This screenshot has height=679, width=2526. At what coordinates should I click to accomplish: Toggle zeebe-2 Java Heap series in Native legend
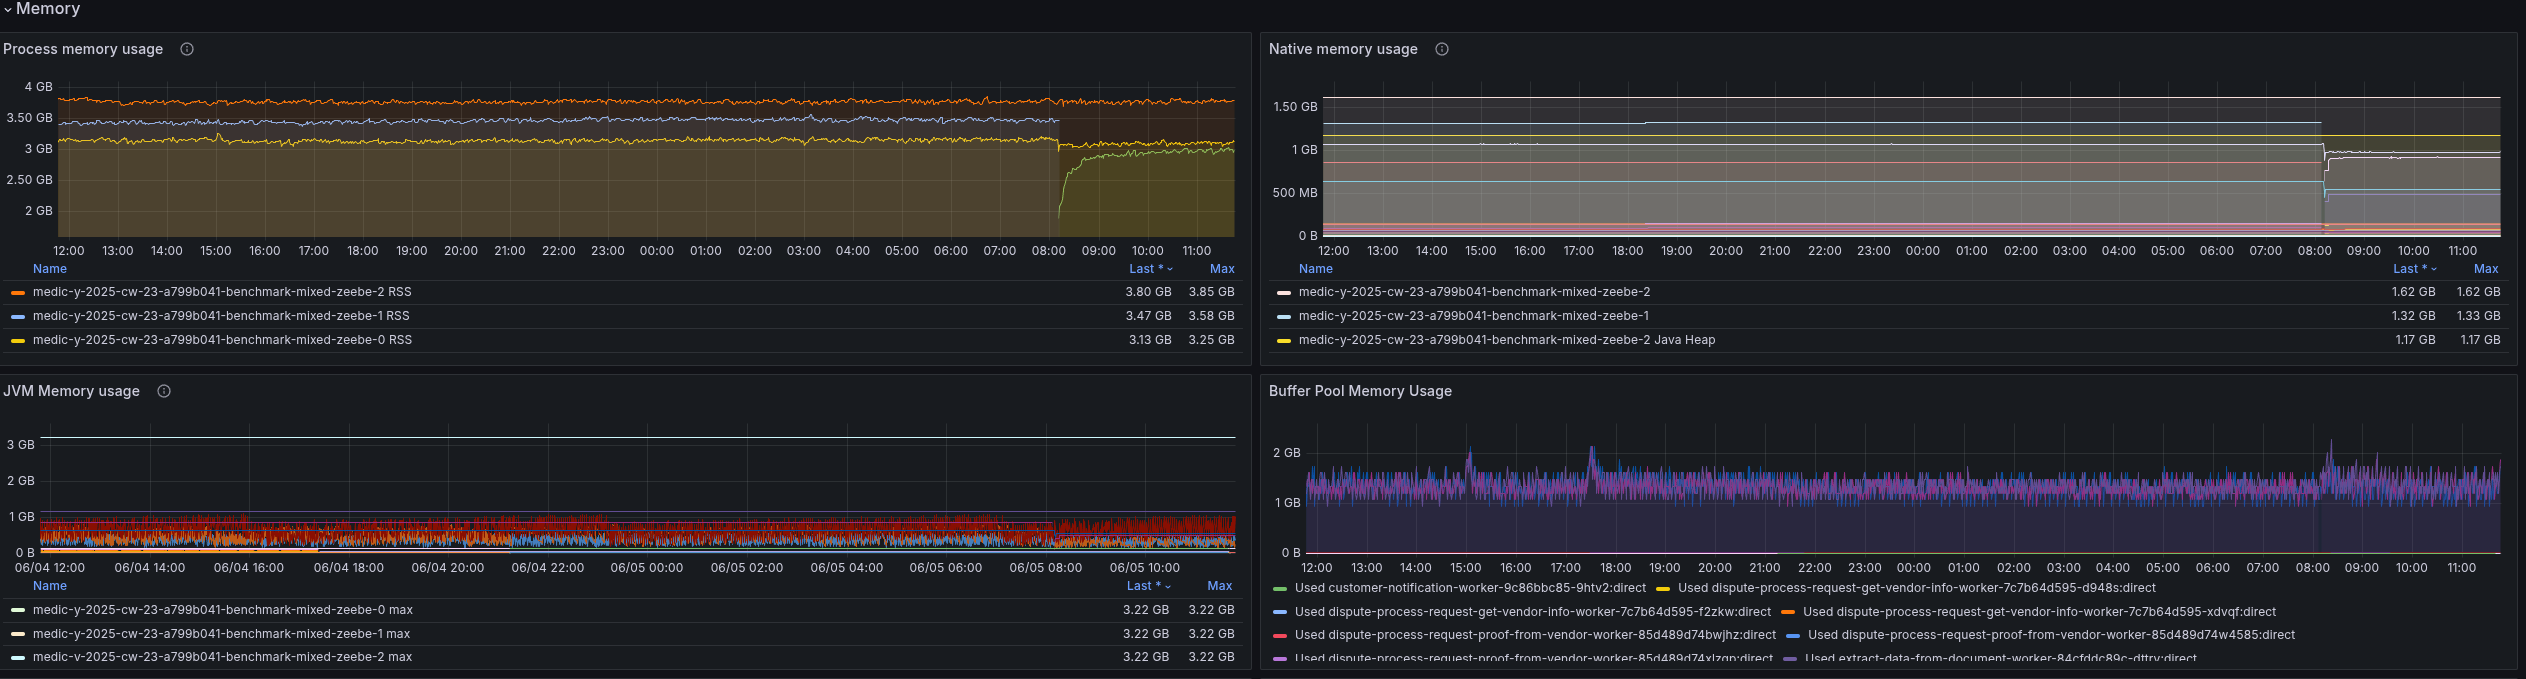(x=1507, y=340)
